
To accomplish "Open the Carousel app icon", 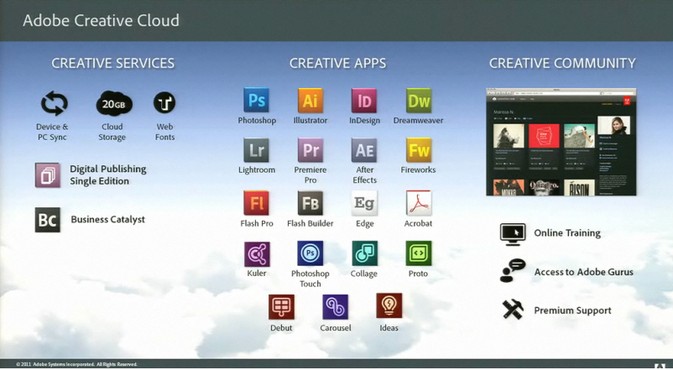I will point(335,306).
